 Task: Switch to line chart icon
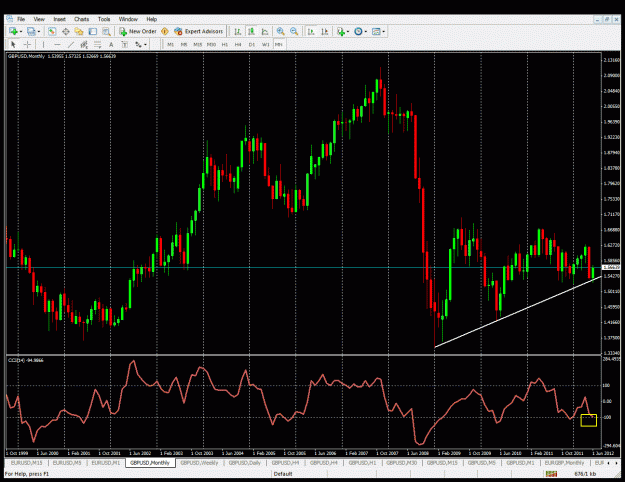click(265, 31)
